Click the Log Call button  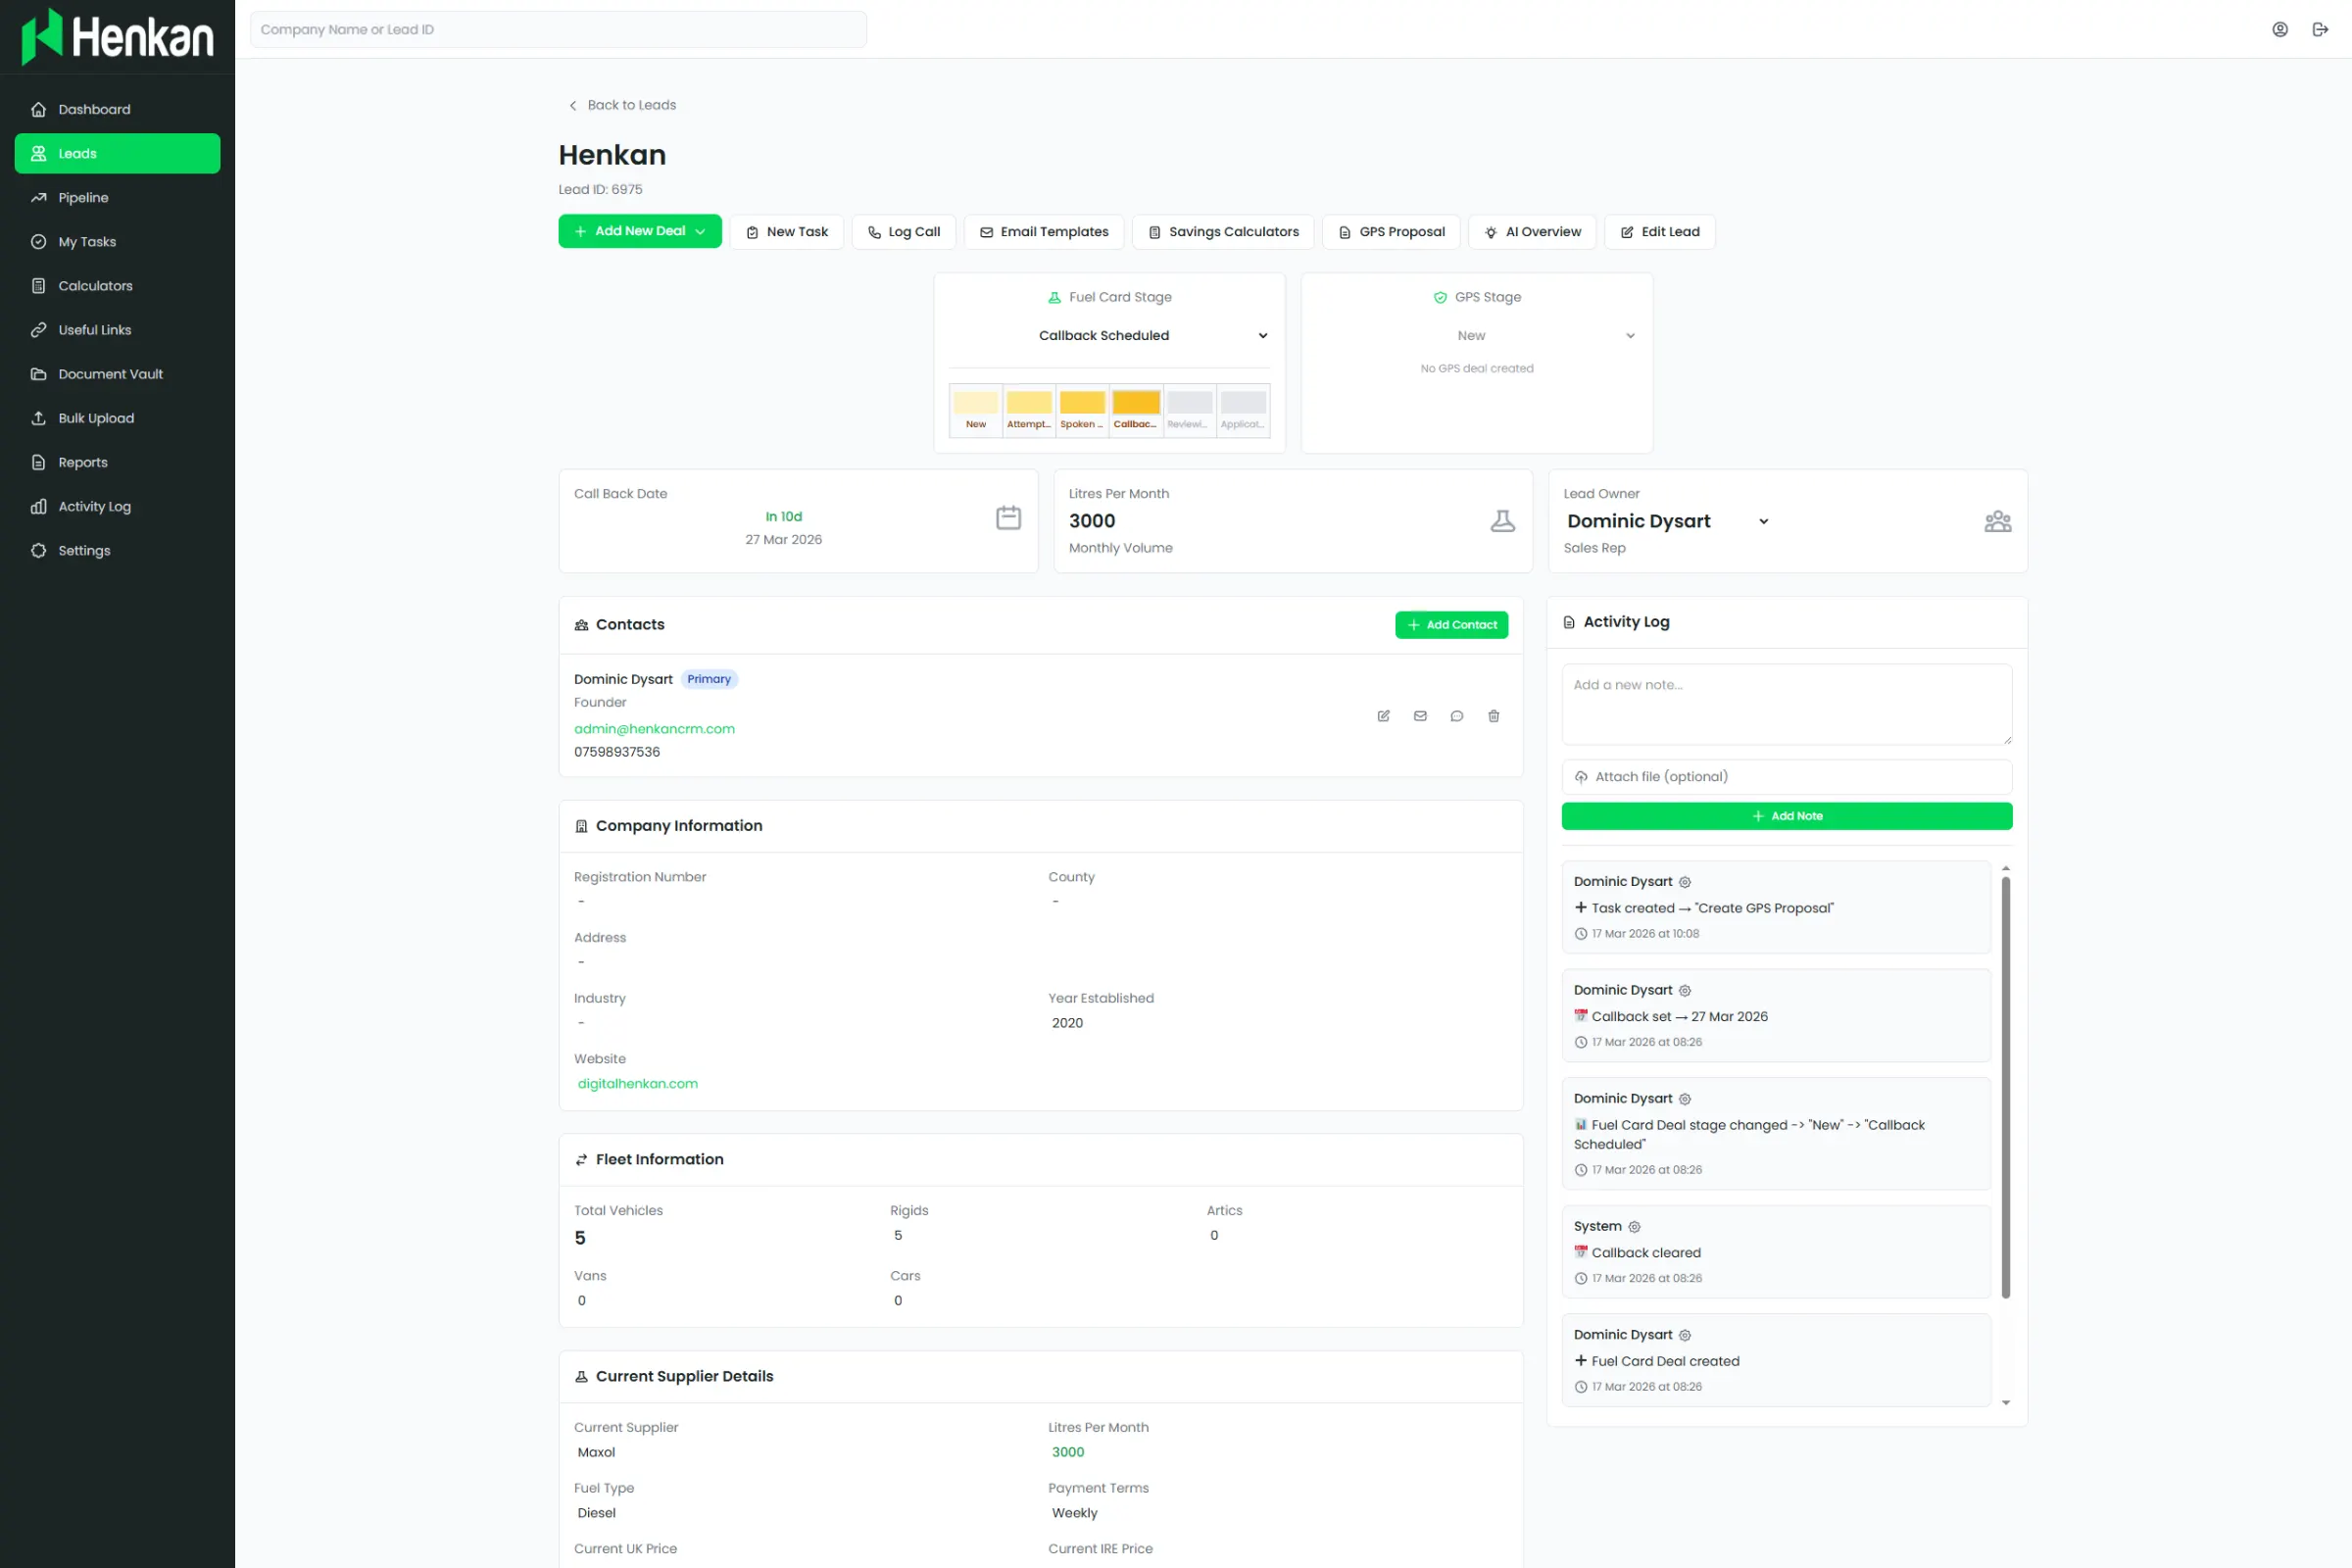coord(903,232)
